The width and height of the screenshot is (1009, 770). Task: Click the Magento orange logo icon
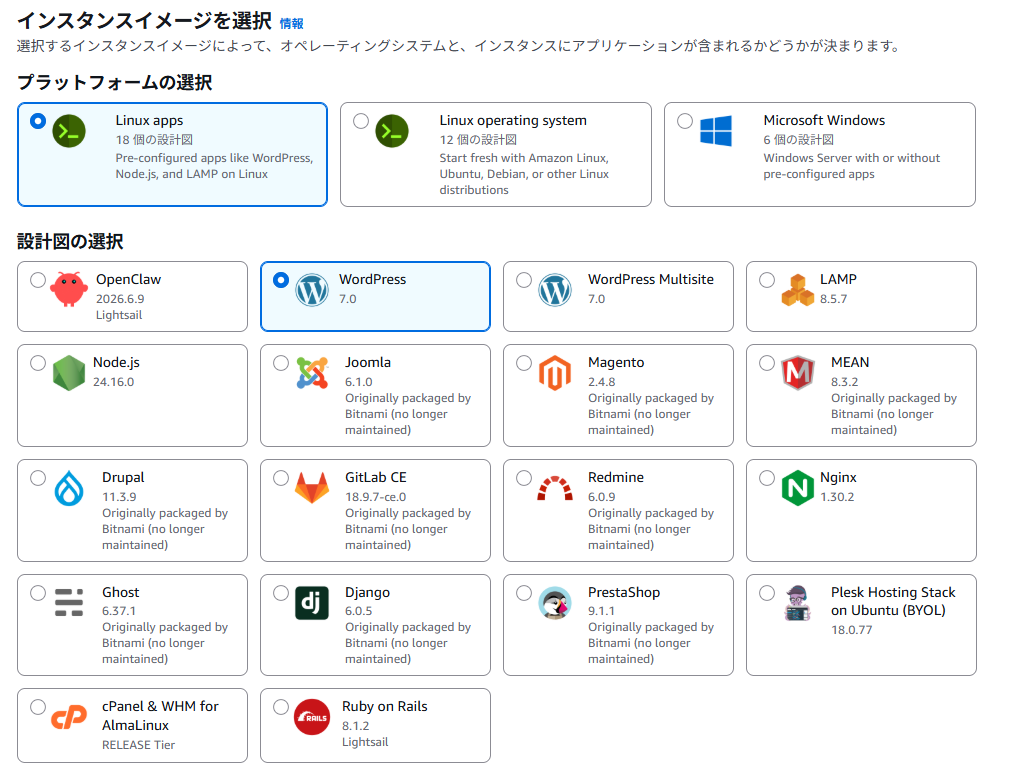tap(555, 373)
